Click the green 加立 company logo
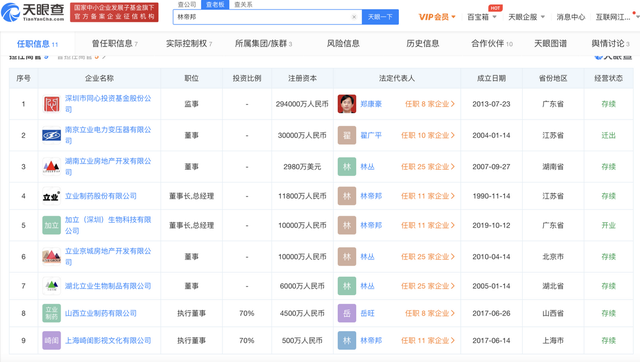Viewport: 640px width, 362px height. (51, 225)
